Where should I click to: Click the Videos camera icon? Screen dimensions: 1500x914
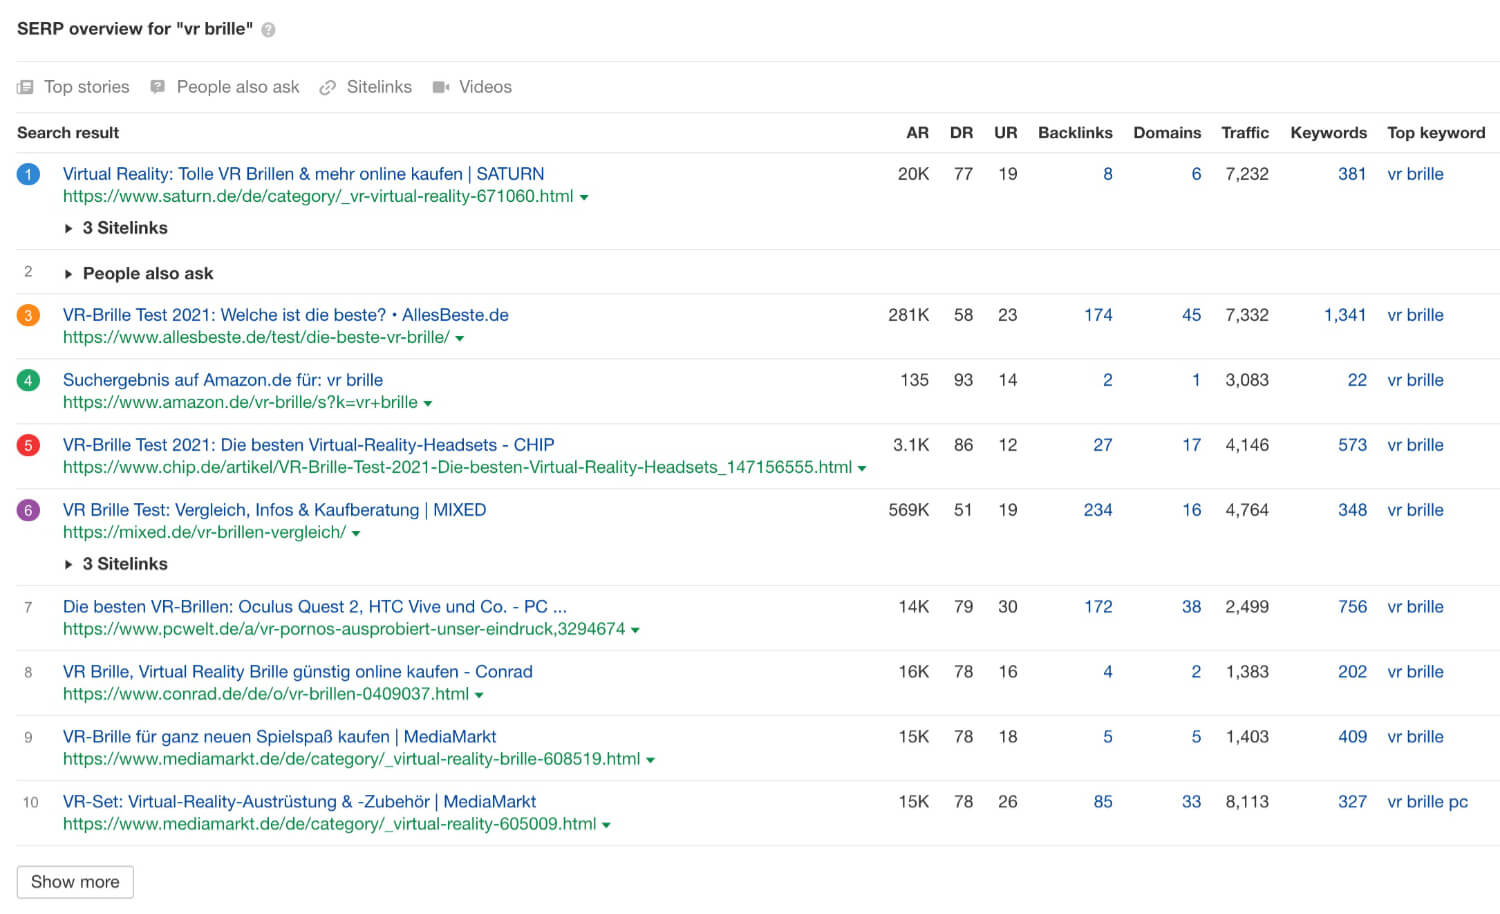pos(441,87)
